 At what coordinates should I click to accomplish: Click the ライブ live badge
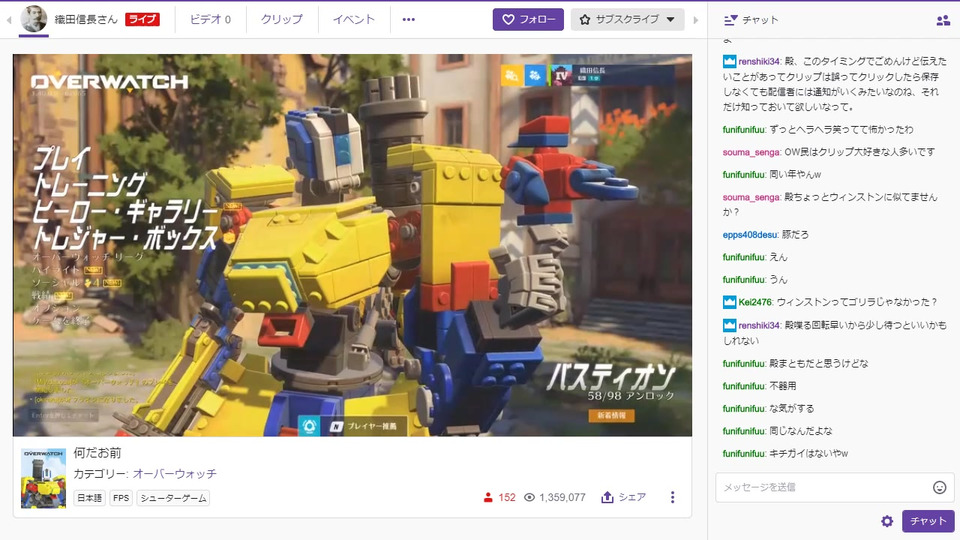point(142,19)
